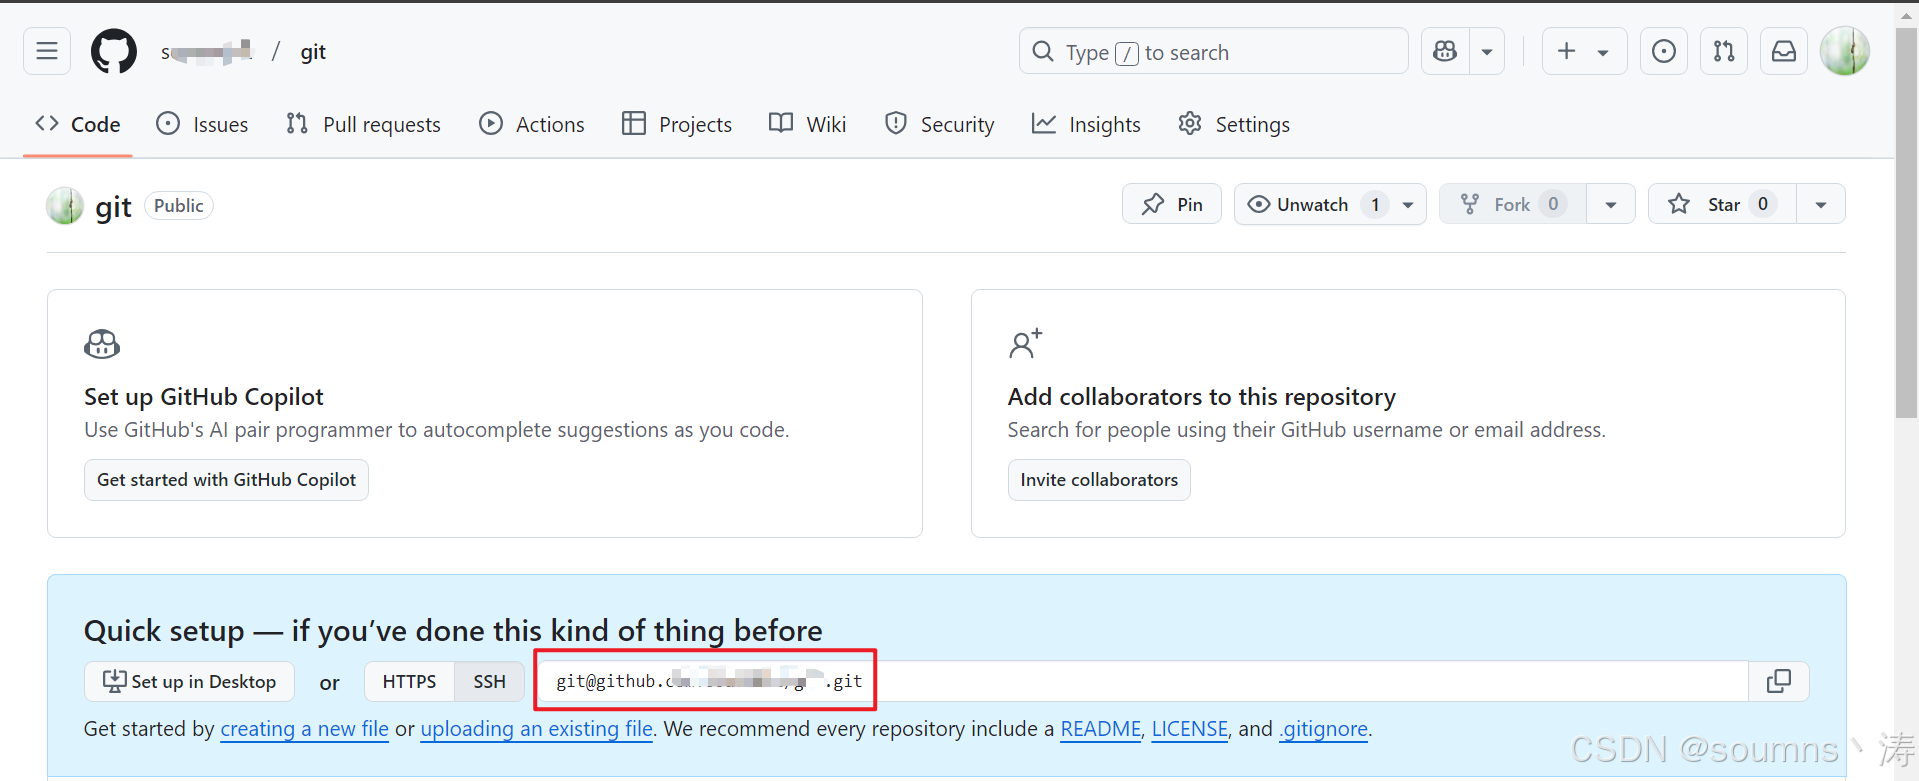Image resolution: width=1919 pixels, height=781 pixels.
Task: Open the repository Settings tab
Action: click(x=1234, y=124)
